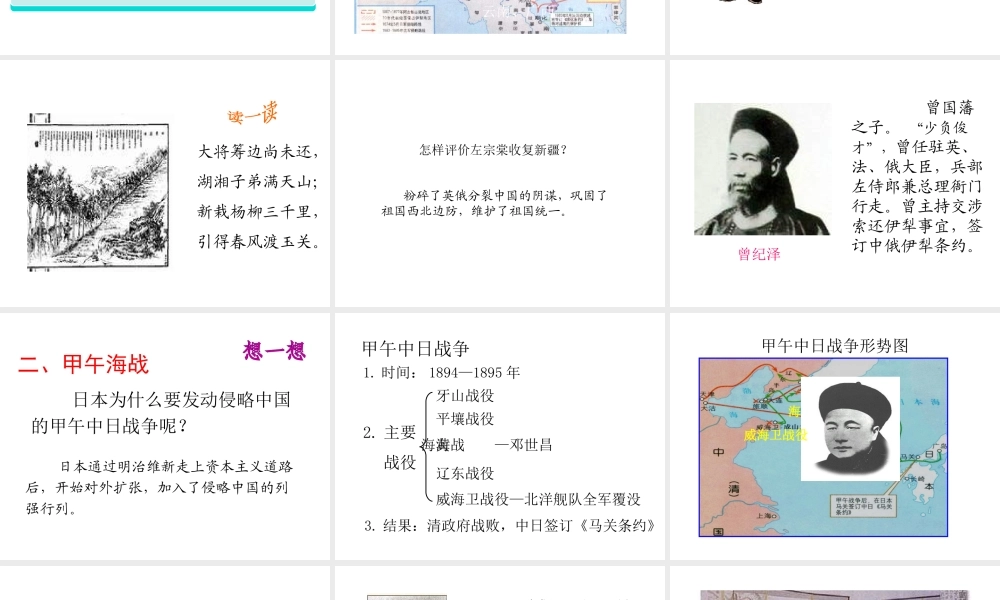Open the 甲午中日战争形势图 map slide
The image size is (1000, 600).
[x=835, y=436]
